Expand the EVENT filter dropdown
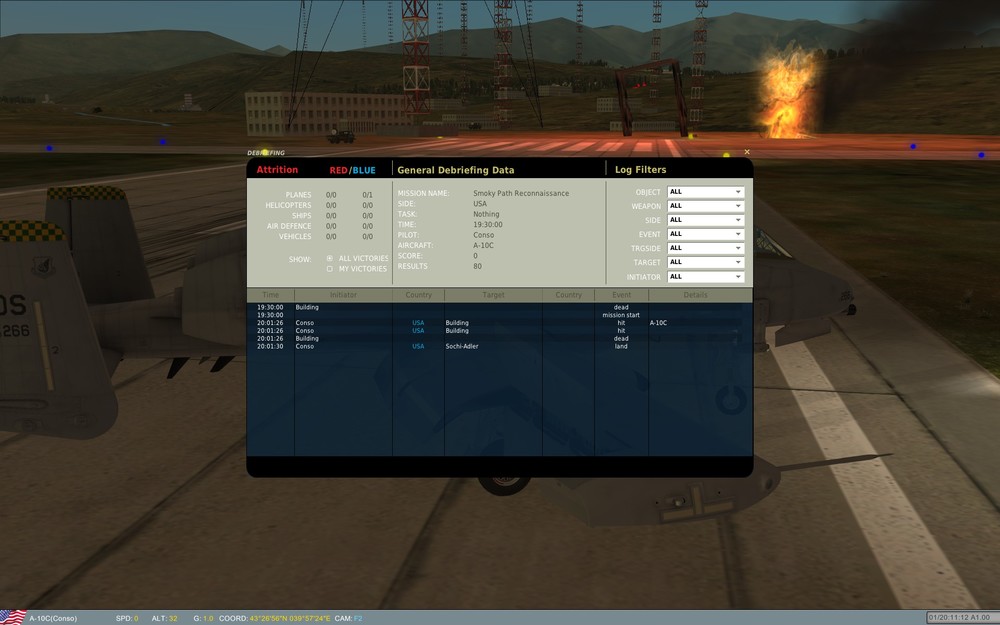Image resolution: width=1000 pixels, height=625 pixels. pos(705,233)
